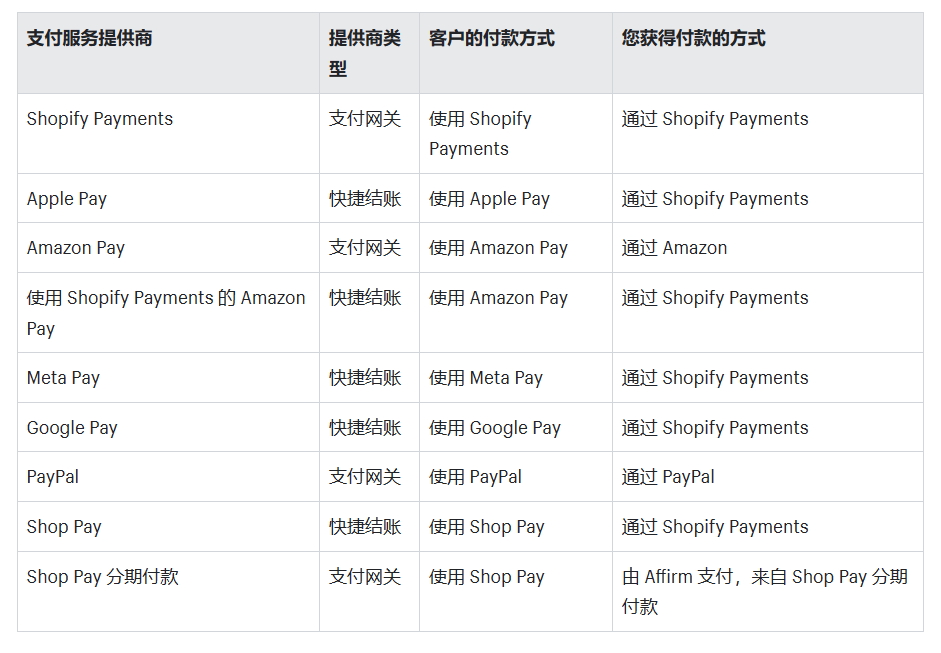Select the "使用 PayPal" cell
The image size is (941, 653).
pyautogui.click(x=475, y=477)
